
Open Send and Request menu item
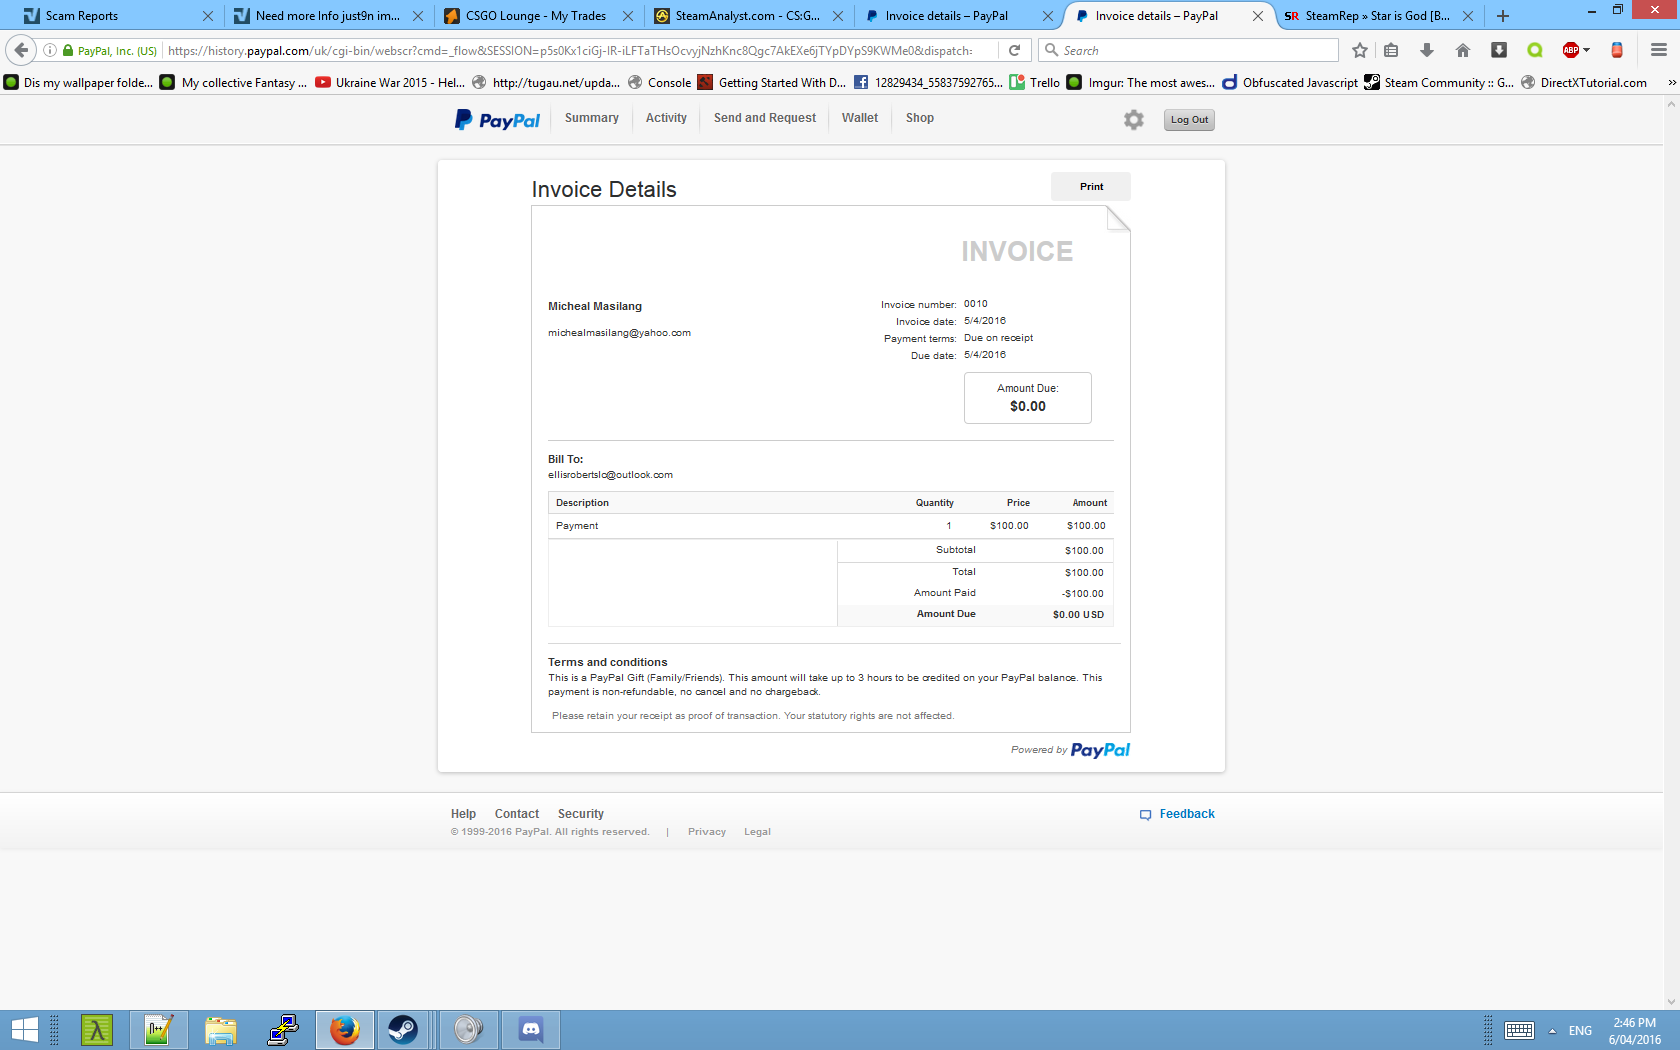point(764,118)
